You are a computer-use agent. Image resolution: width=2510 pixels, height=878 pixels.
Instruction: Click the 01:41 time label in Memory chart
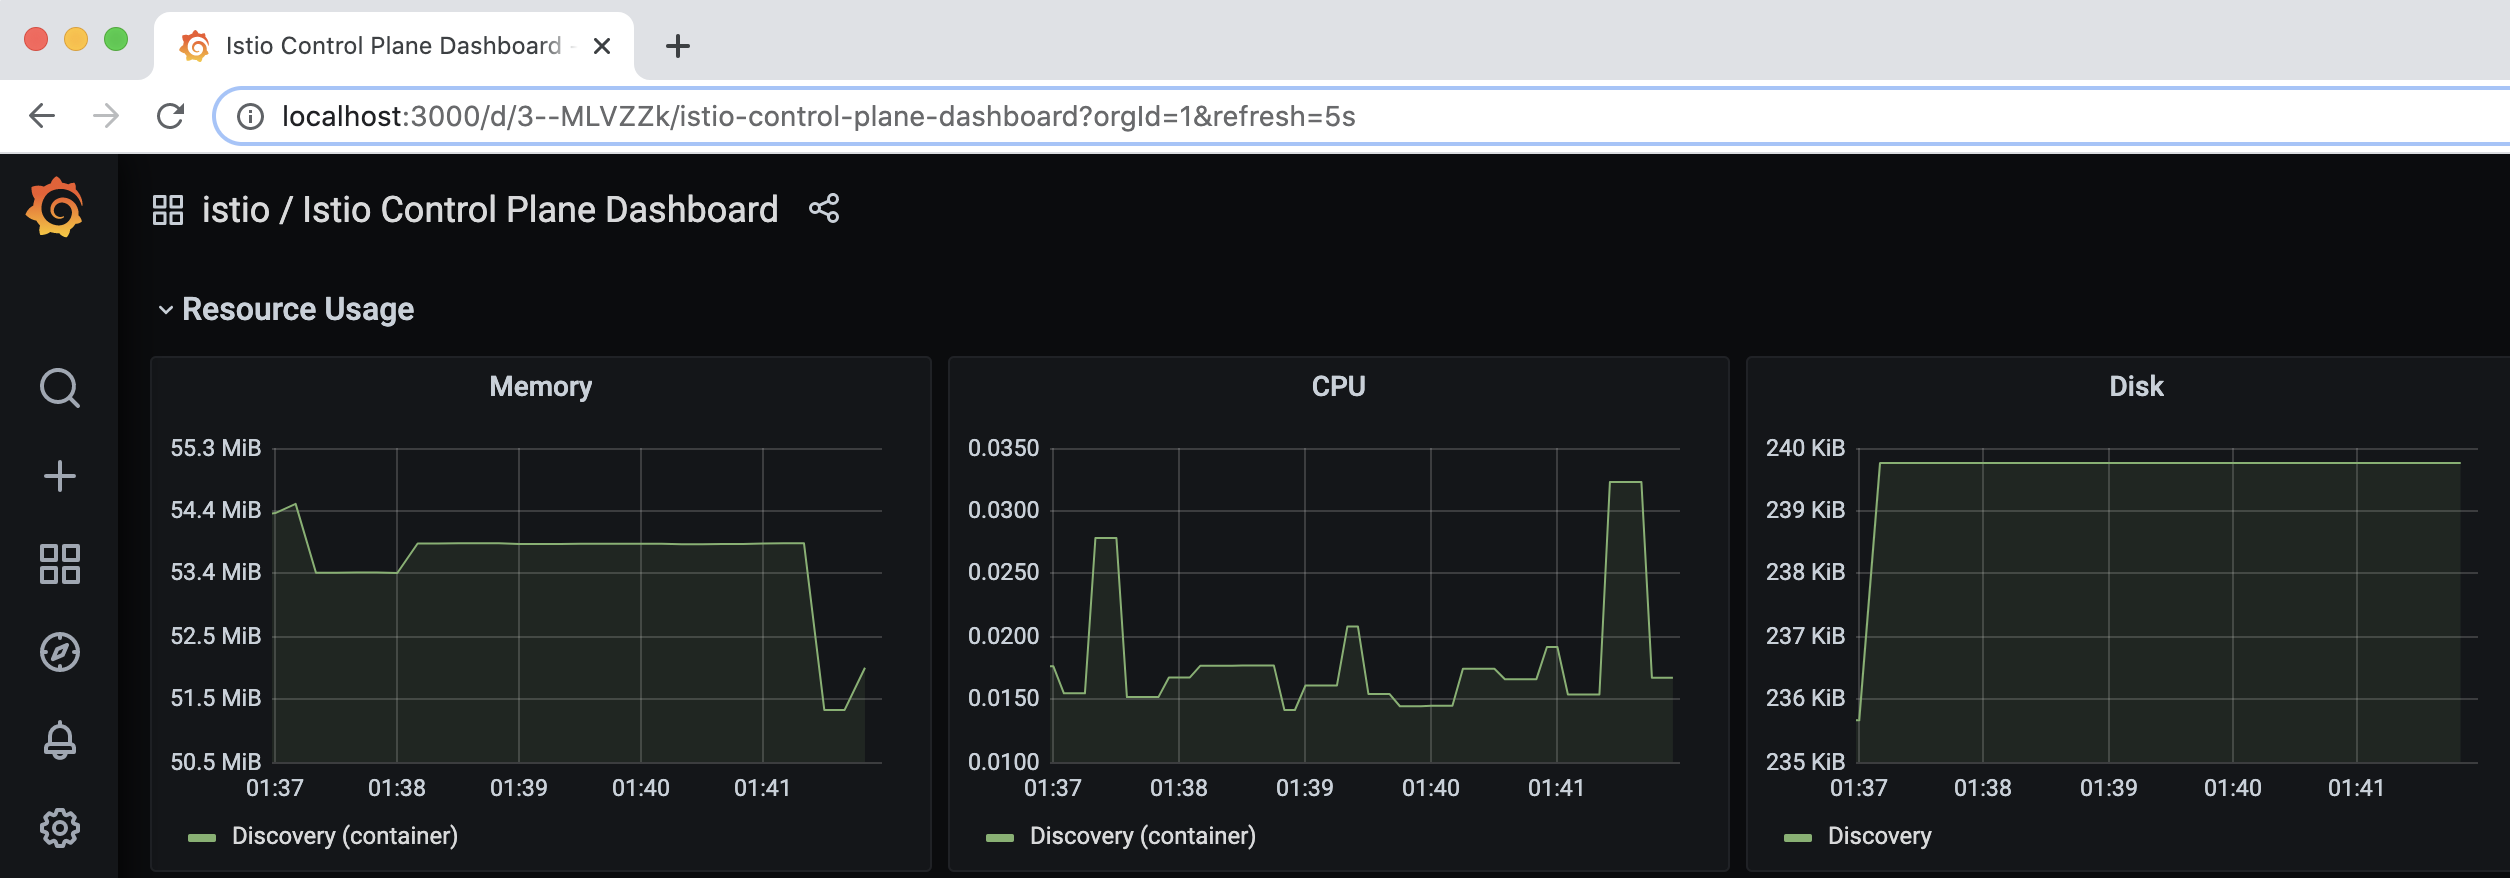point(762,788)
